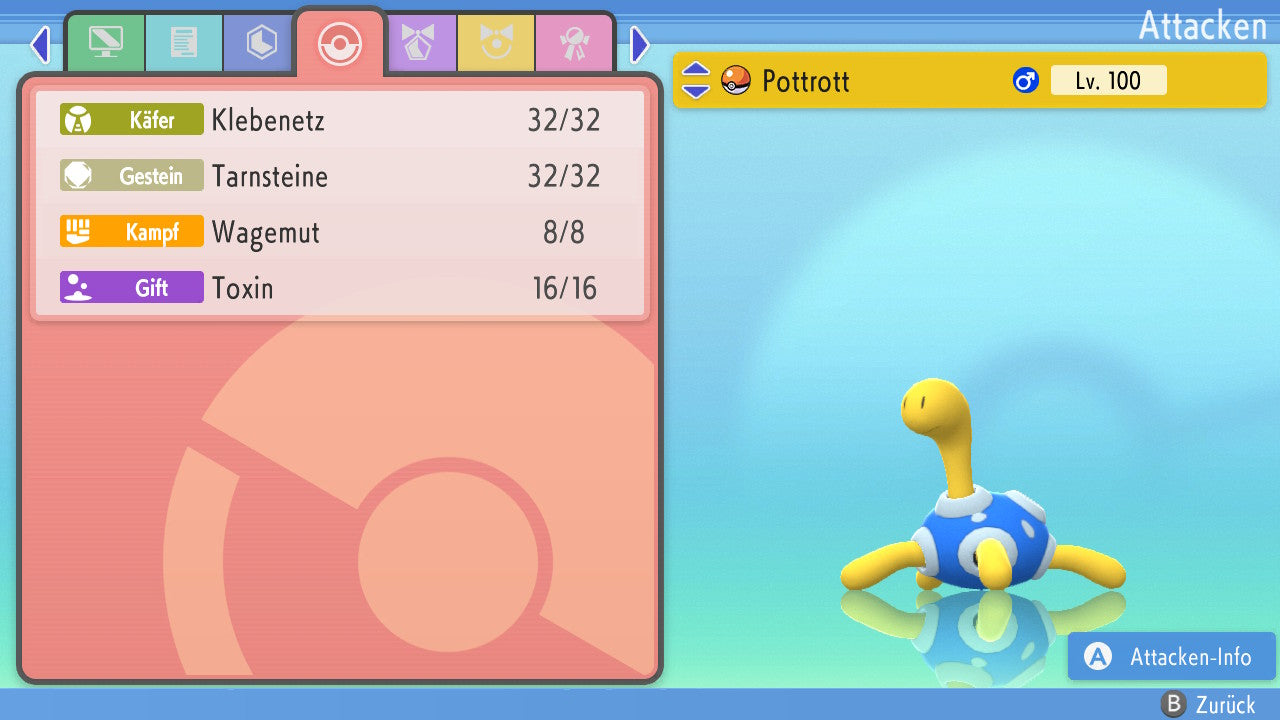This screenshot has height=720, width=1280.
Task: Choose the Wagemut move
Action: pyautogui.click(x=340, y=233)
